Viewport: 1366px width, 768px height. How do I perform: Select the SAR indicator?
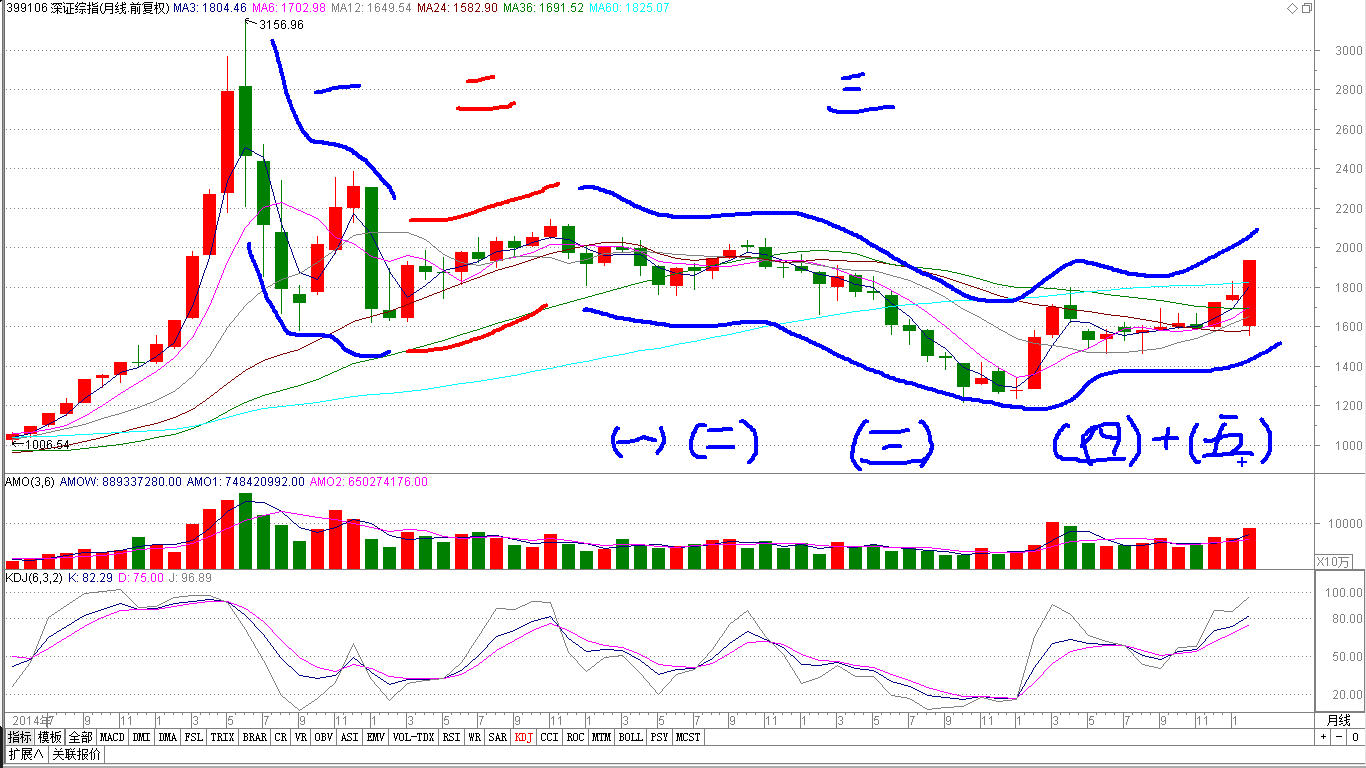tap(498, 737)
